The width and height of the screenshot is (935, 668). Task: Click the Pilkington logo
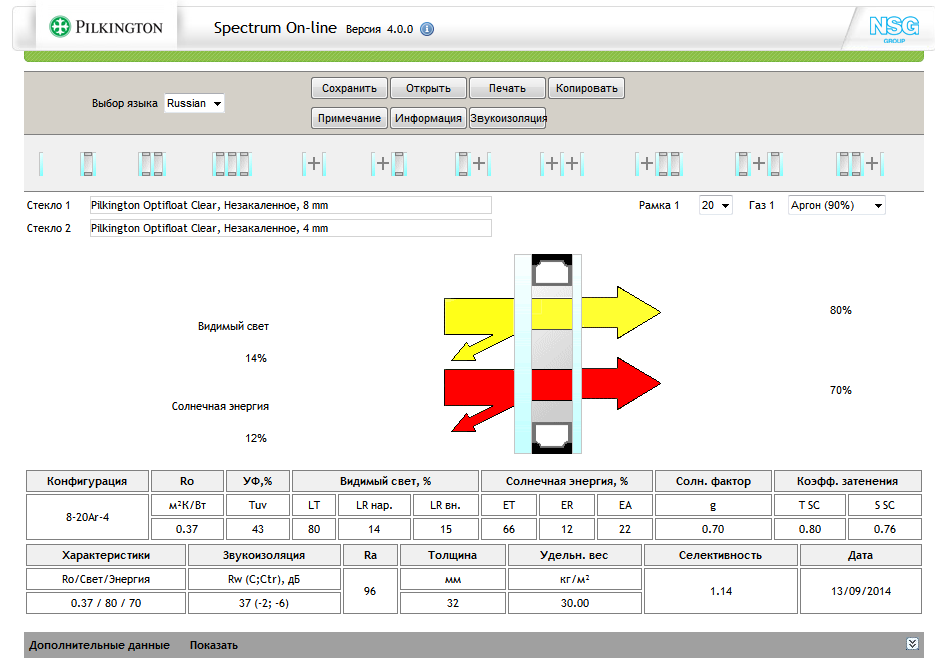click(x=106, y=27)
